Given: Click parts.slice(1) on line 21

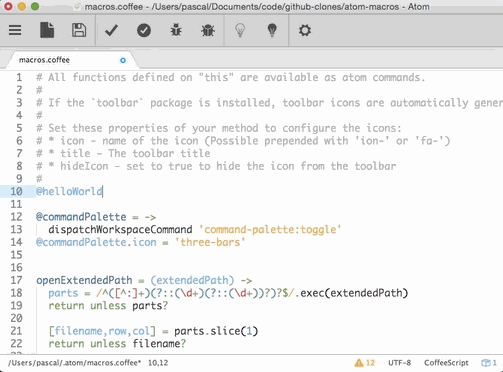Looking at the screenshot, I should pyautogui.click(x=216, y=331).
